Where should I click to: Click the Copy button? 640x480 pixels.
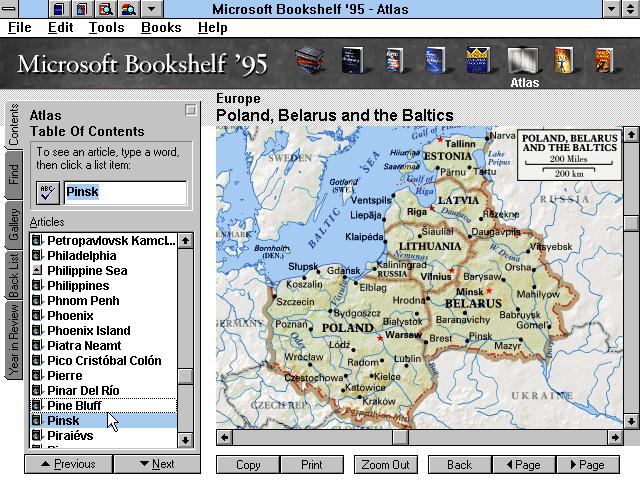point(248,465)
